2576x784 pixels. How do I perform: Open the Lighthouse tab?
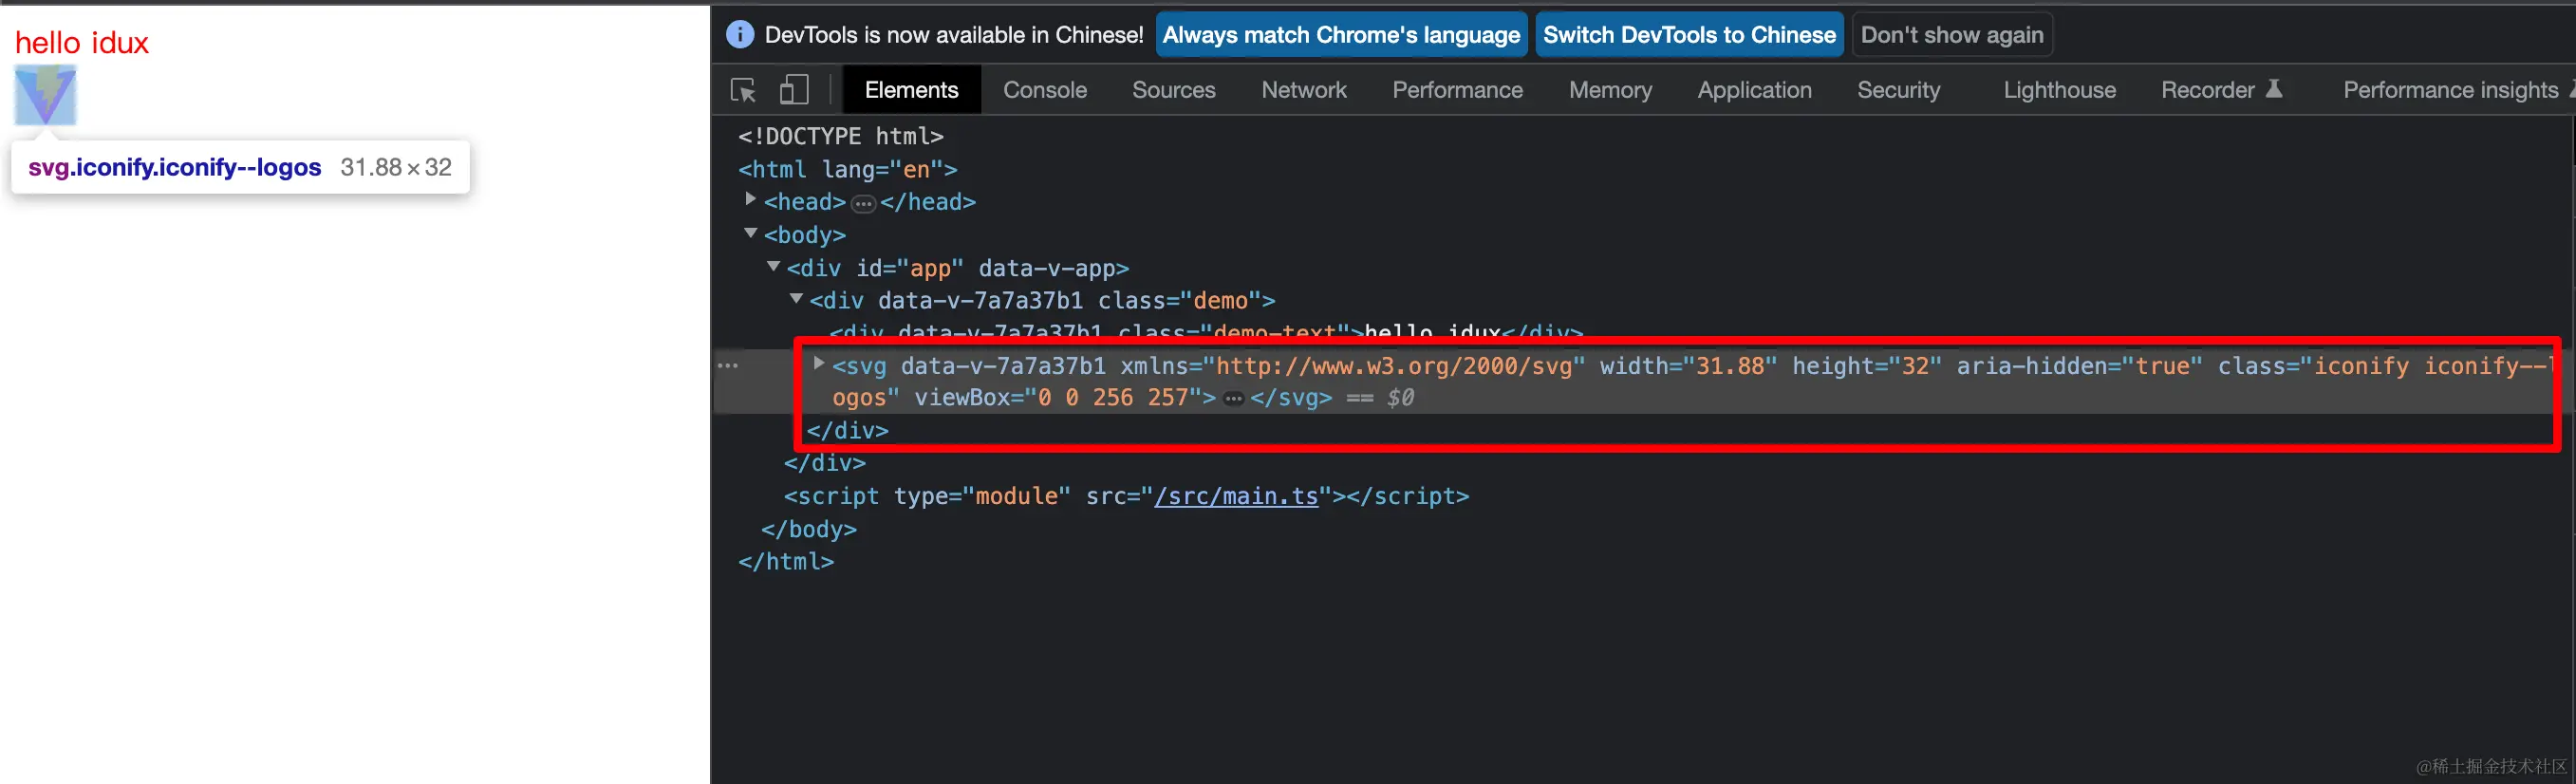click(x=2059, y=90)
